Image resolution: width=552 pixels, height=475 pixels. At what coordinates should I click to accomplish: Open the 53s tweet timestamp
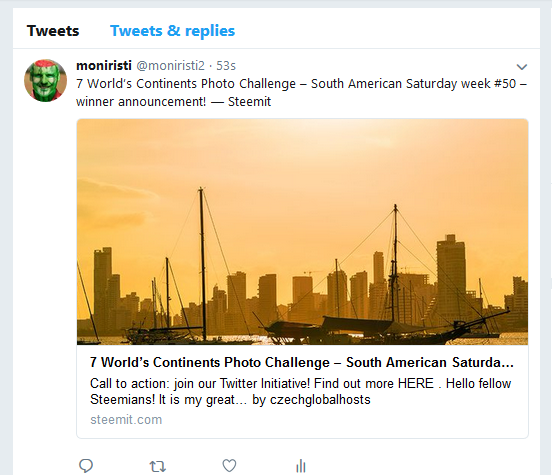[x=226, y=65]
